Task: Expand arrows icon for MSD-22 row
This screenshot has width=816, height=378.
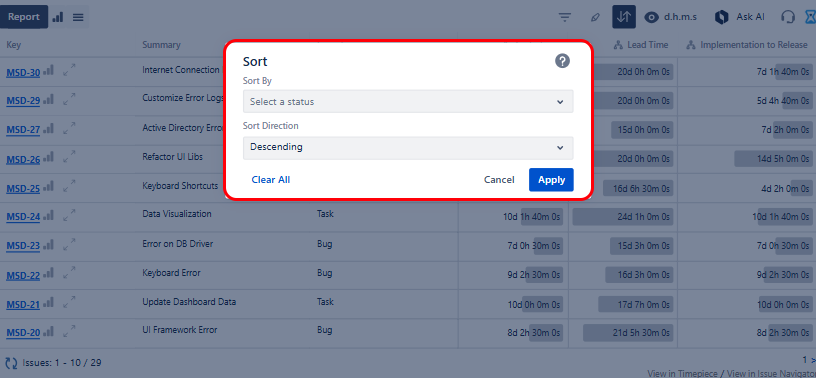Action: (x=69, y=273)
